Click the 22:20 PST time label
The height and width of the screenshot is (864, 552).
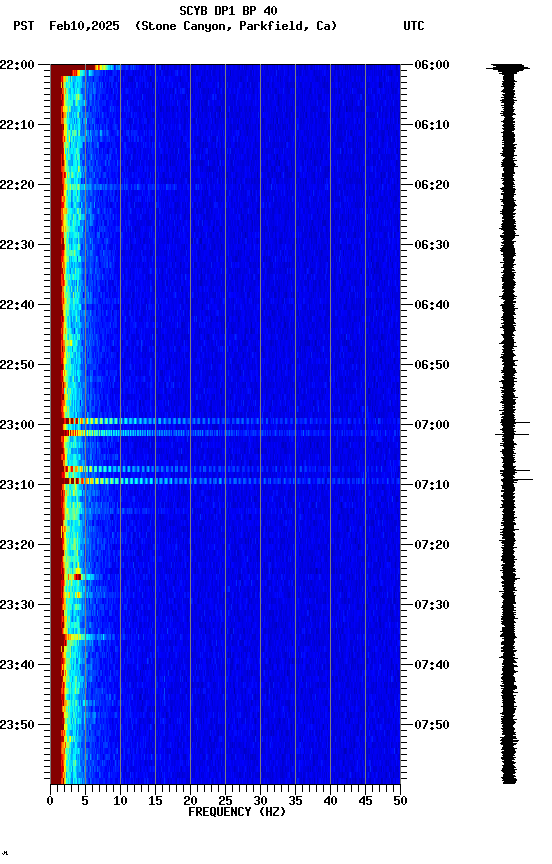pyautogui.click(x=17, y=185)
